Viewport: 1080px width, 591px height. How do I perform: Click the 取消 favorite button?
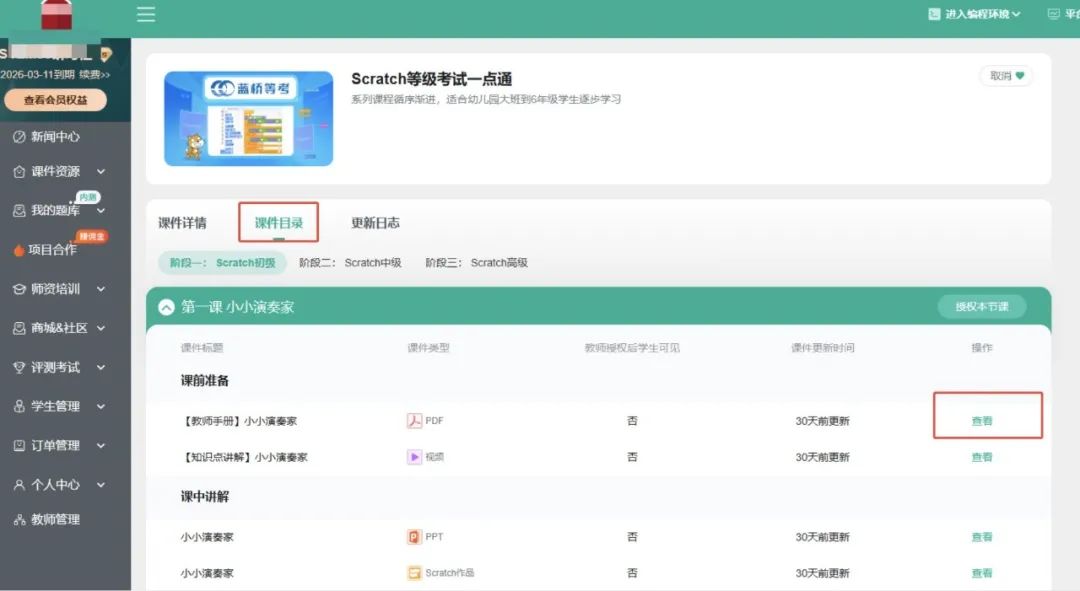click(x=1006, y=76)
